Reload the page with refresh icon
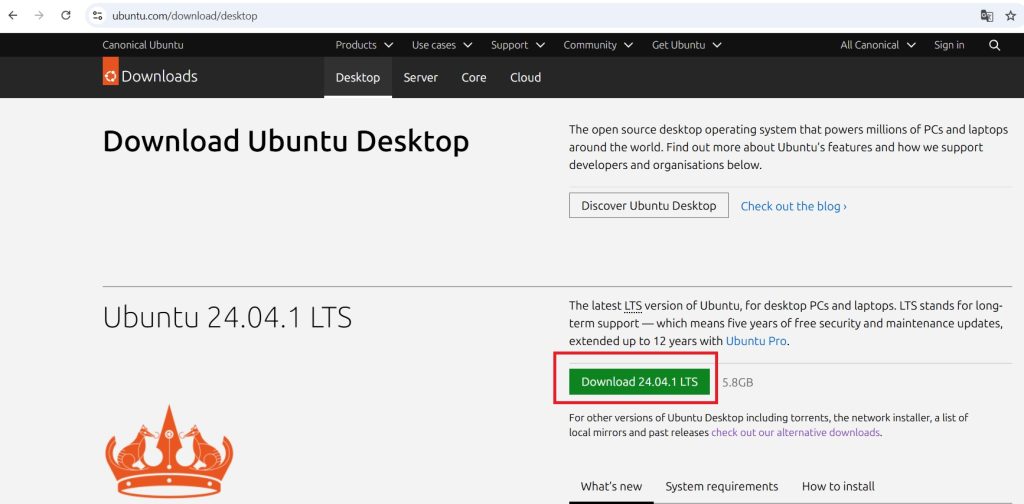The image size is (1024, 504). click(66, 16)
